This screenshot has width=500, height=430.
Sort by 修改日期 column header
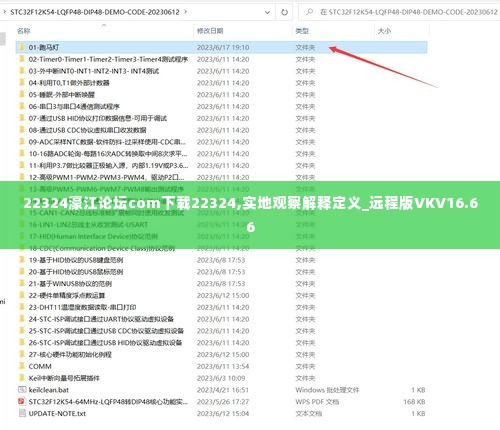pos(210,31)
